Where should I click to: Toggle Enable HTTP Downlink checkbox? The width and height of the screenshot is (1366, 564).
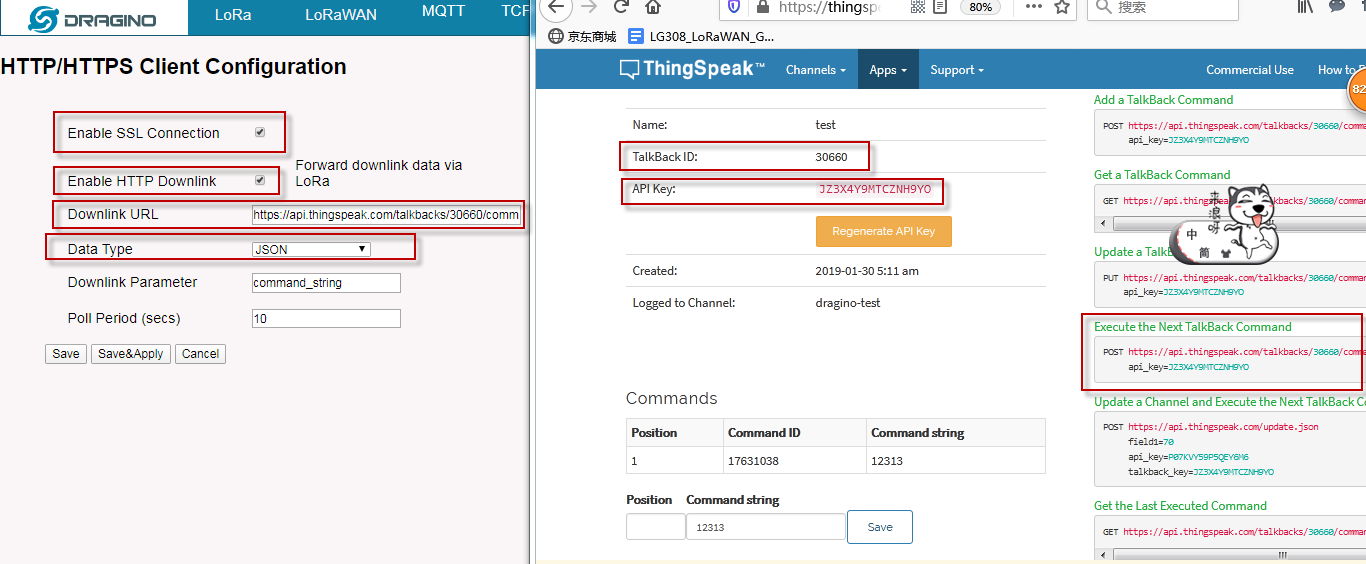click(x=260, y=180)
